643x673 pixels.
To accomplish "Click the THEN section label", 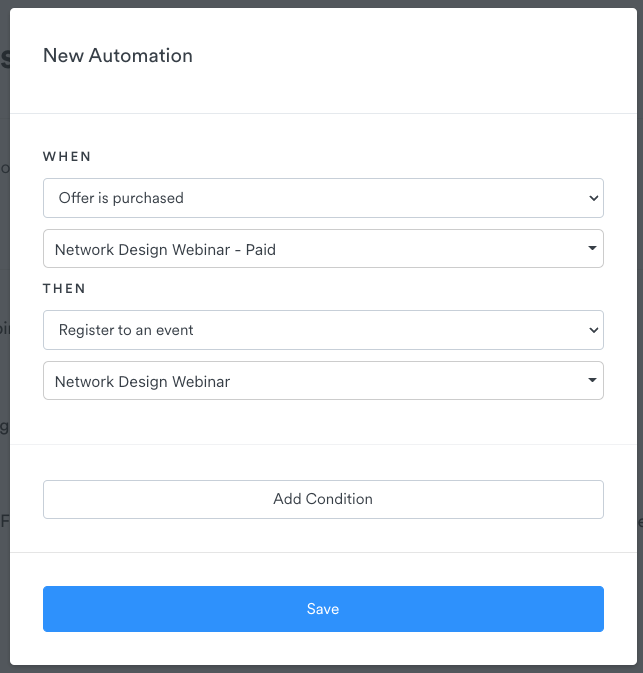I will pyautogui.click(x=65, y=288).
